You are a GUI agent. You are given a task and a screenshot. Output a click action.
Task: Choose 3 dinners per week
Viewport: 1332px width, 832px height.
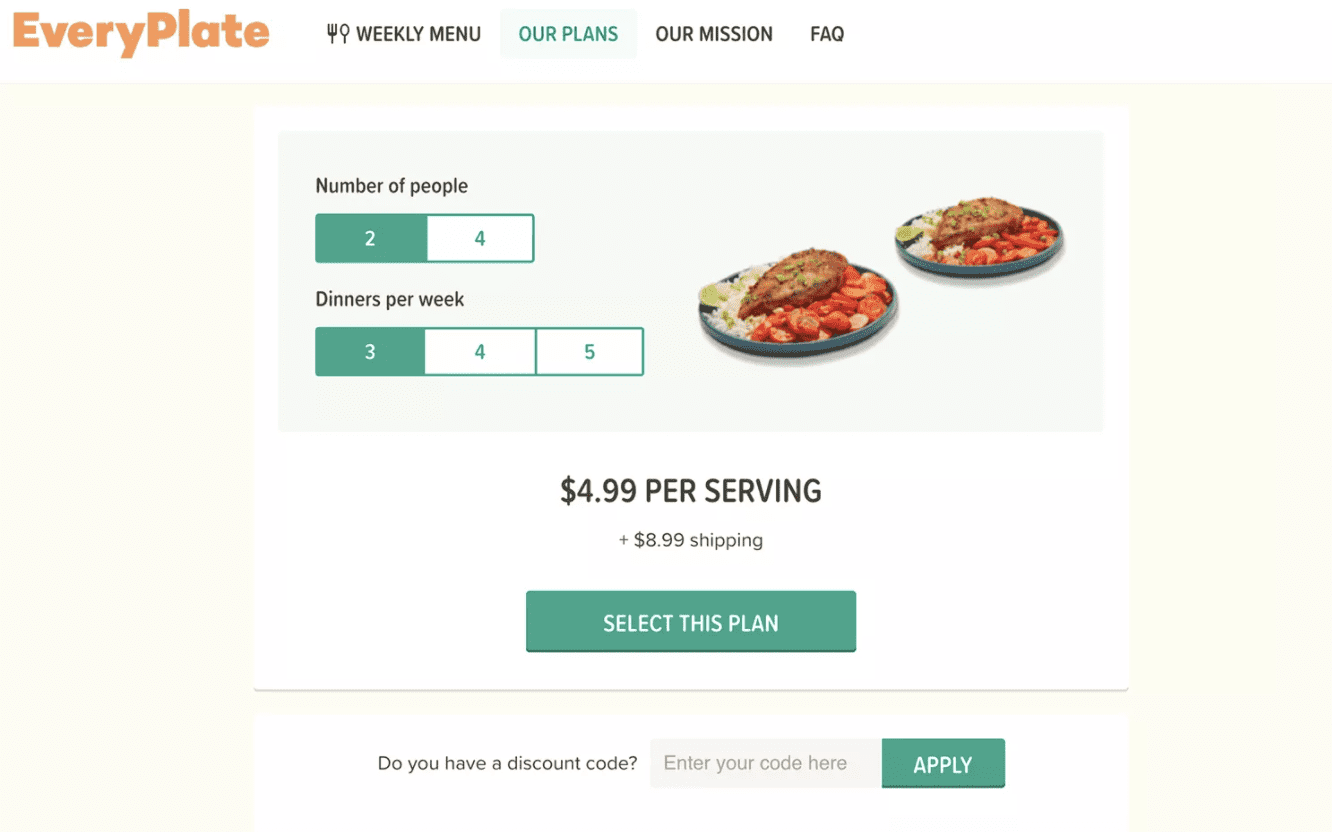click(370, 352)
